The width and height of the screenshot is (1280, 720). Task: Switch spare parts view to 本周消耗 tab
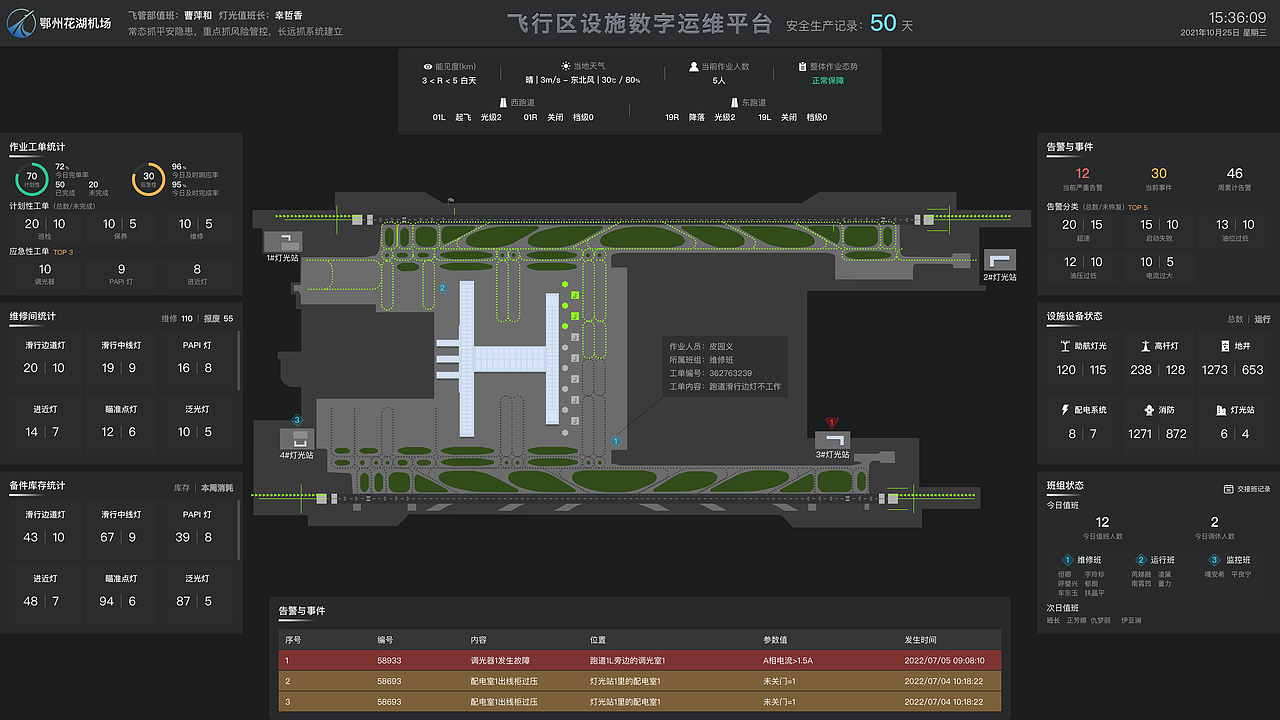(217, 488)
